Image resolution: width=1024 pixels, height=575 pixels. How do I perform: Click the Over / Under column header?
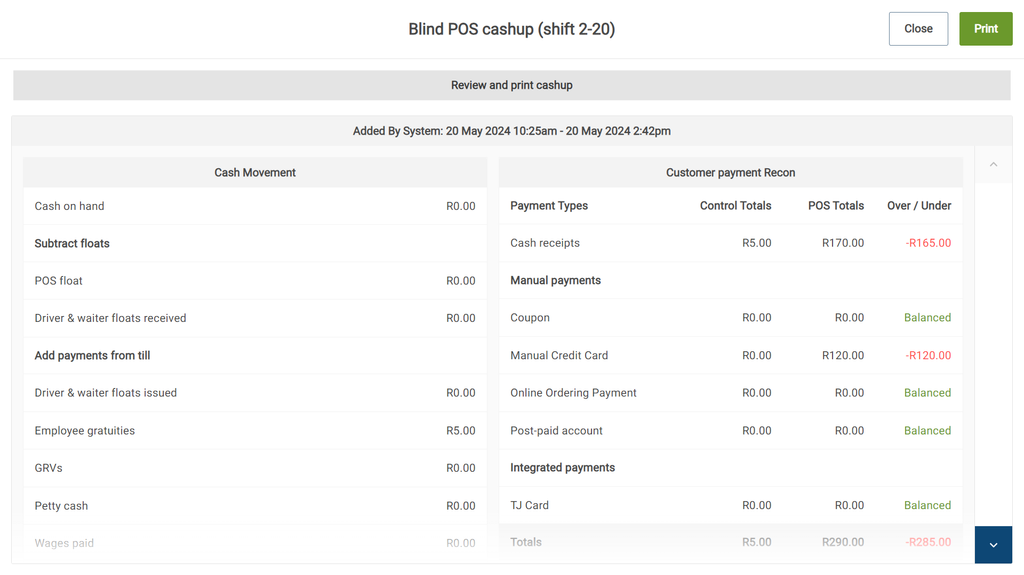[919, 206]
